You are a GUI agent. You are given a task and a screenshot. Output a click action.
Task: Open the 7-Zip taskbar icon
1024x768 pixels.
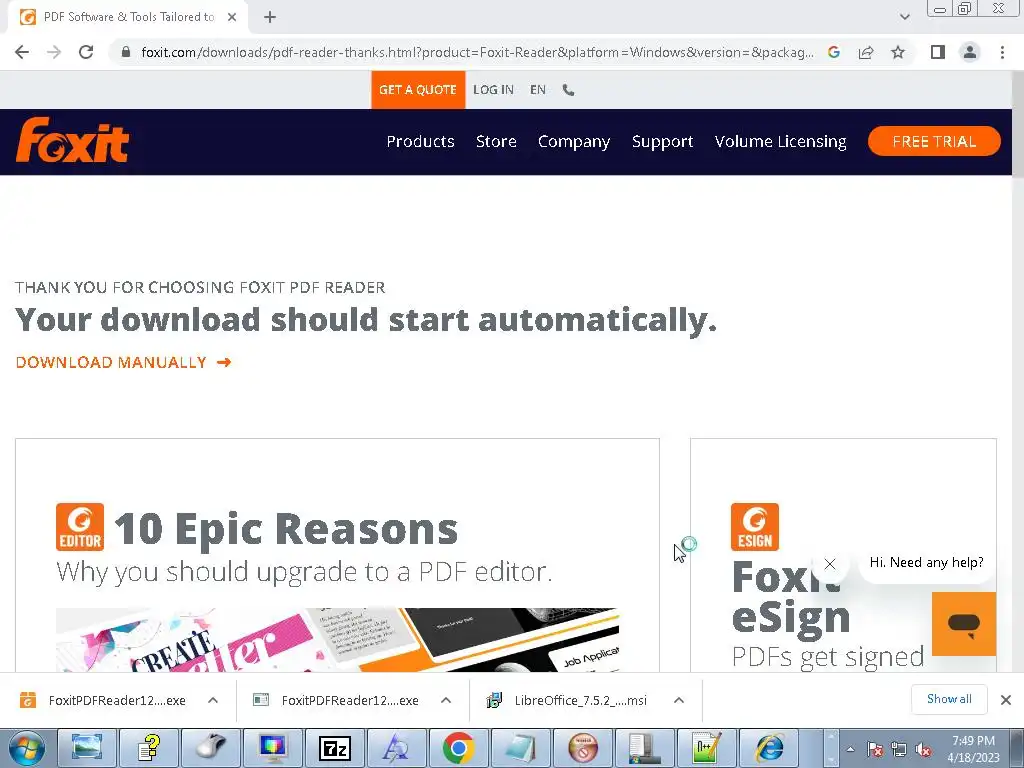pos(335,748)
